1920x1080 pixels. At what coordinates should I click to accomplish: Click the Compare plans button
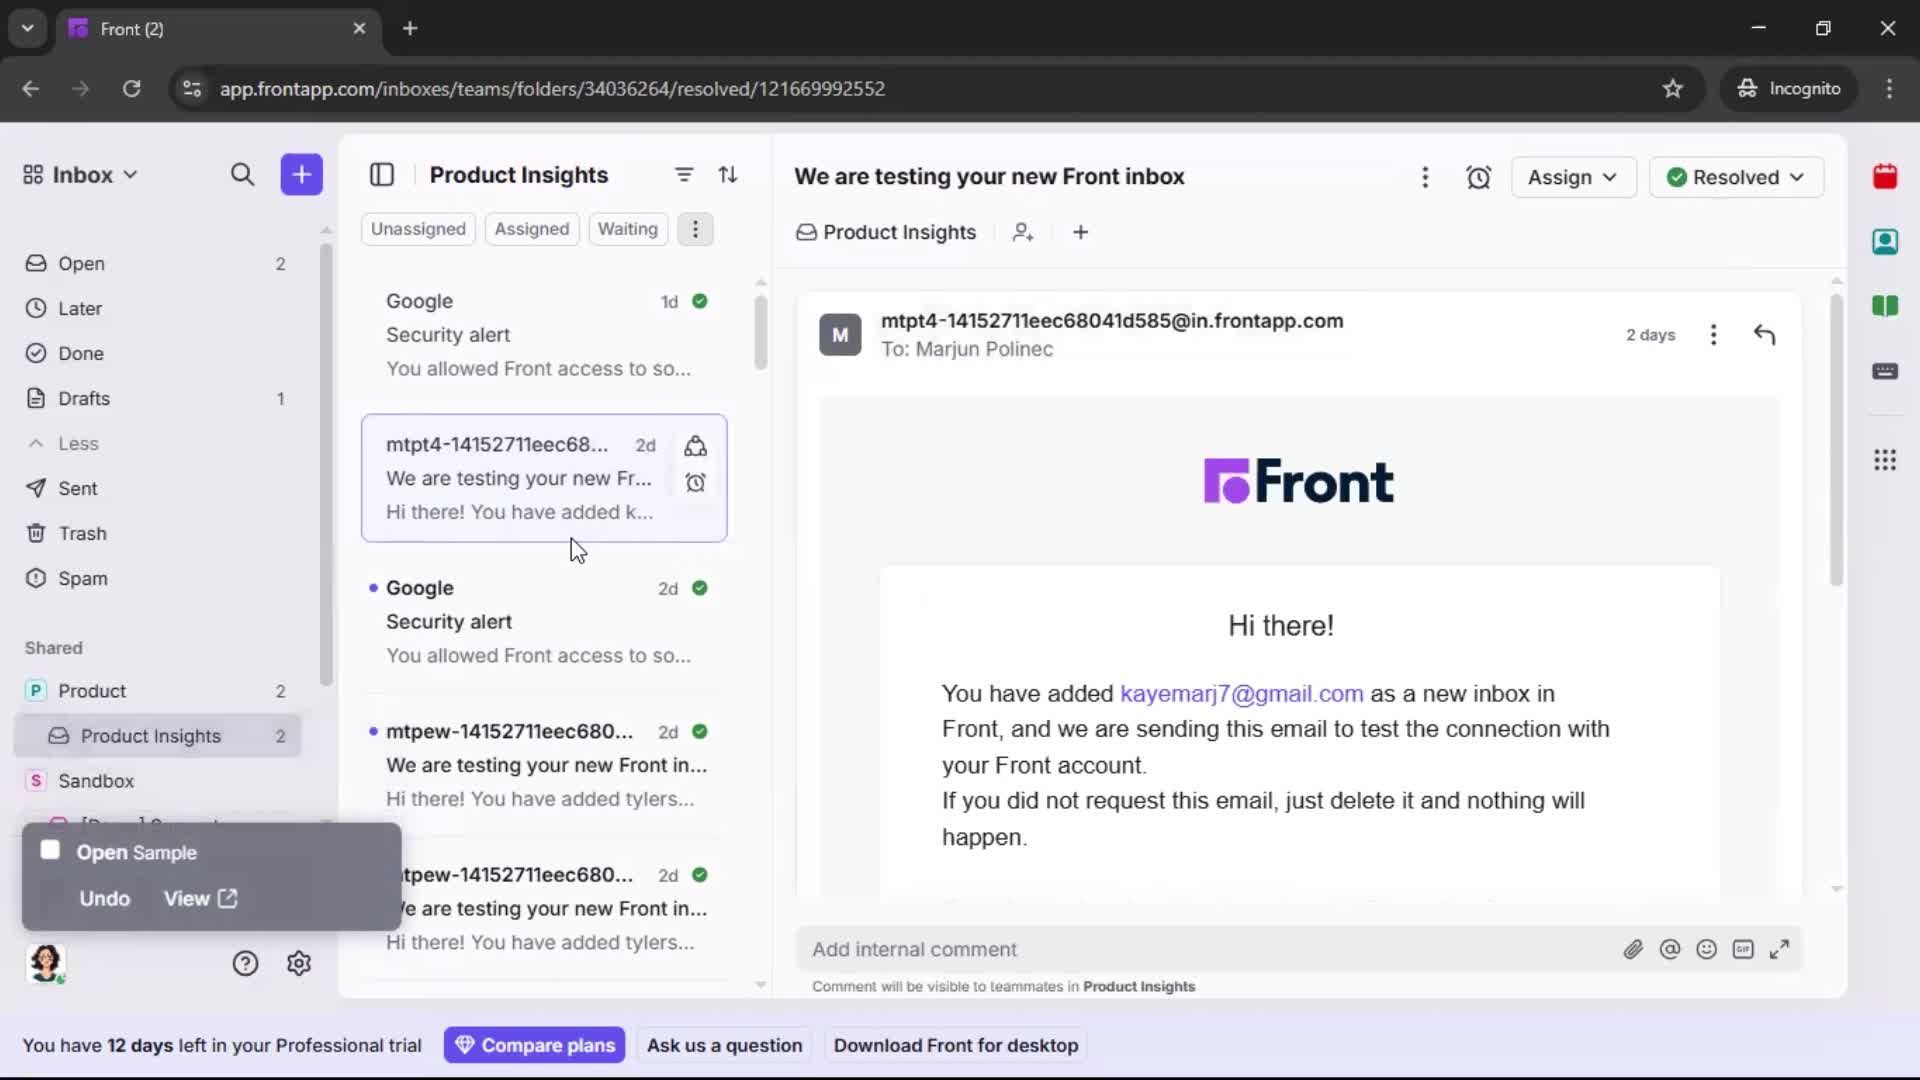click(x=534, y=1044)
